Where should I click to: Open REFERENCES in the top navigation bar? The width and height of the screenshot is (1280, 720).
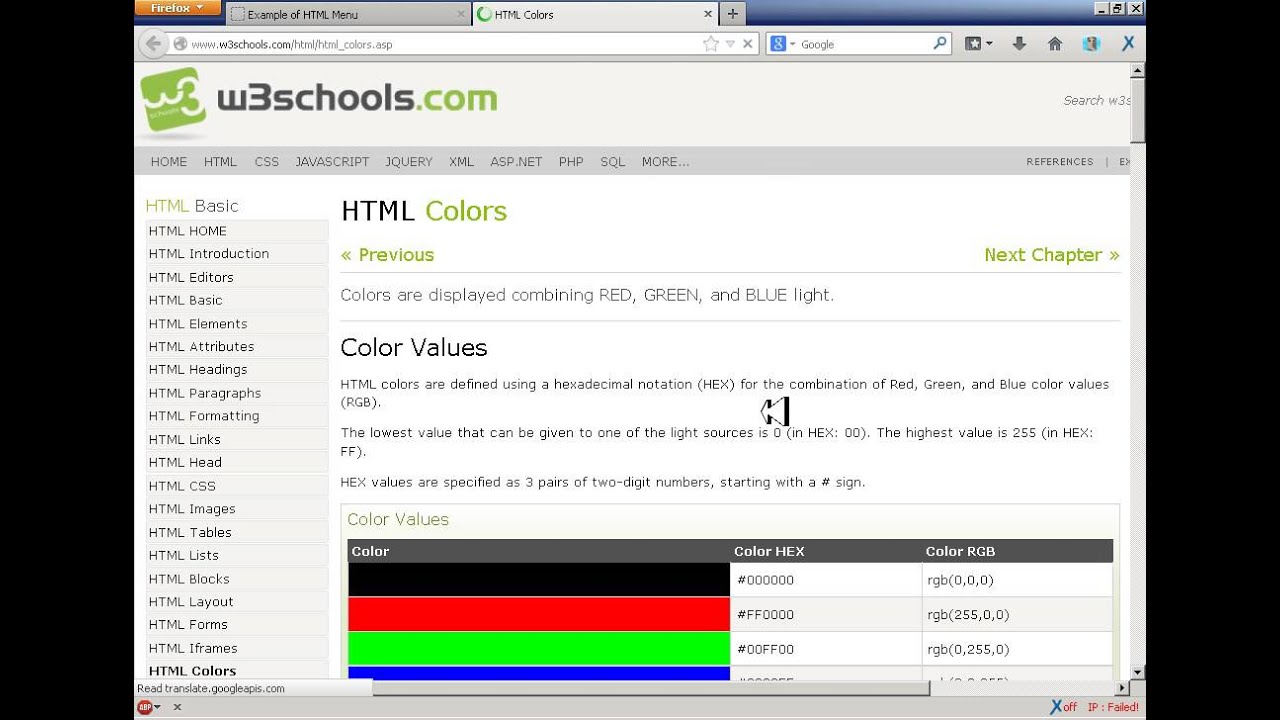(1059, 162)
